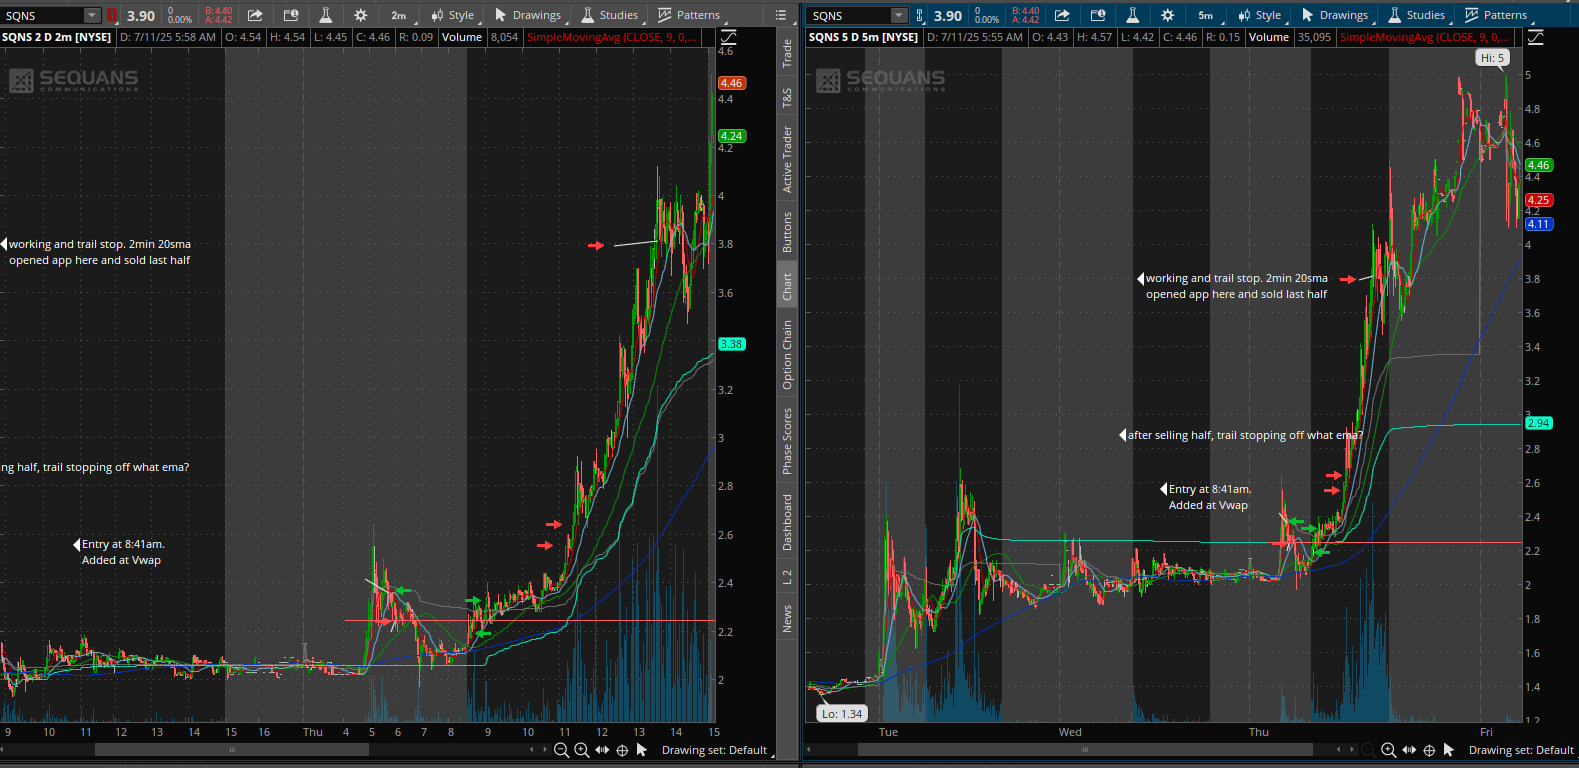Click the SQNS symbol field on the right chart
The image size is (1579, 768).
pyautogui.click(x=850, y=16)
